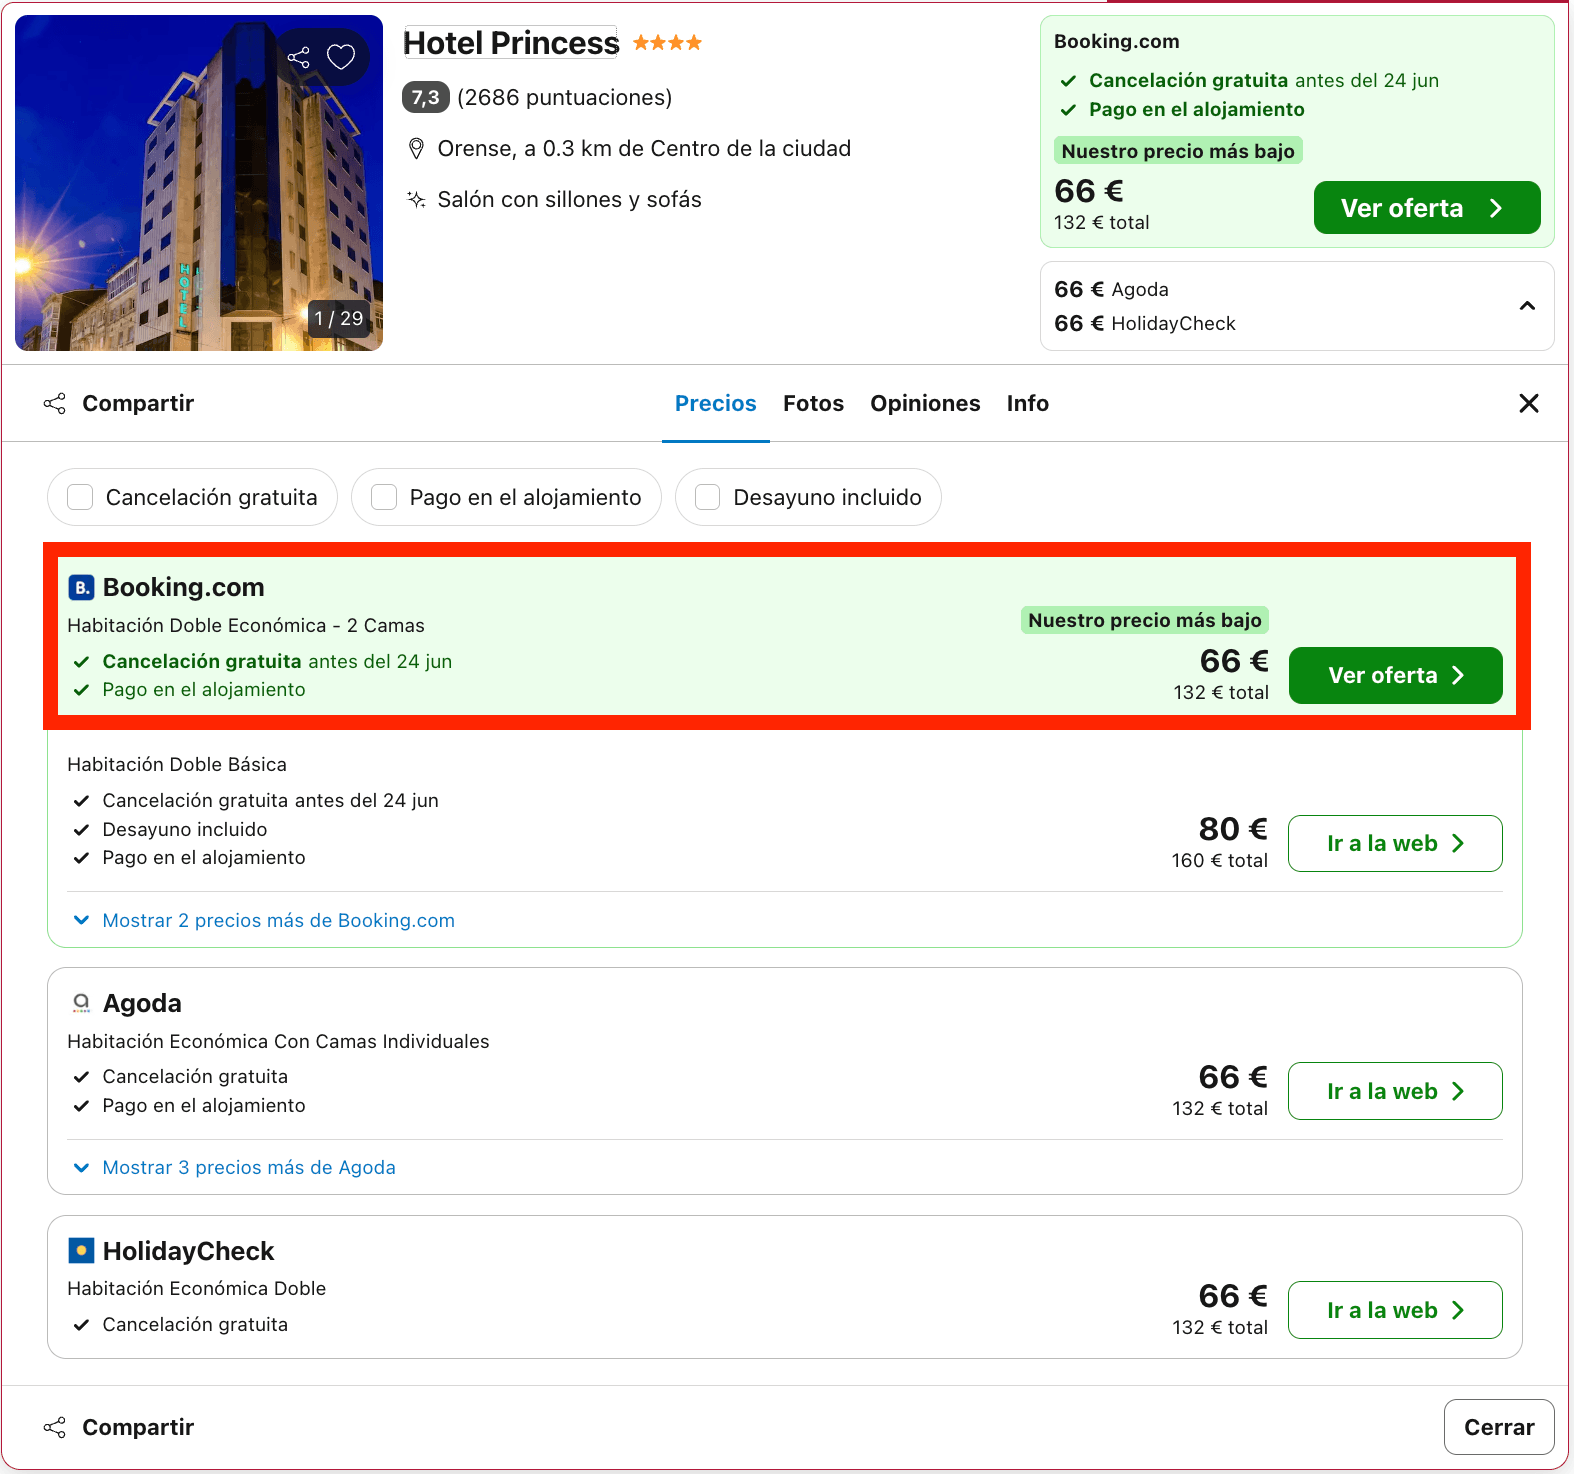
Task: Switch to the Info tab
Action: coord(1027,403)
